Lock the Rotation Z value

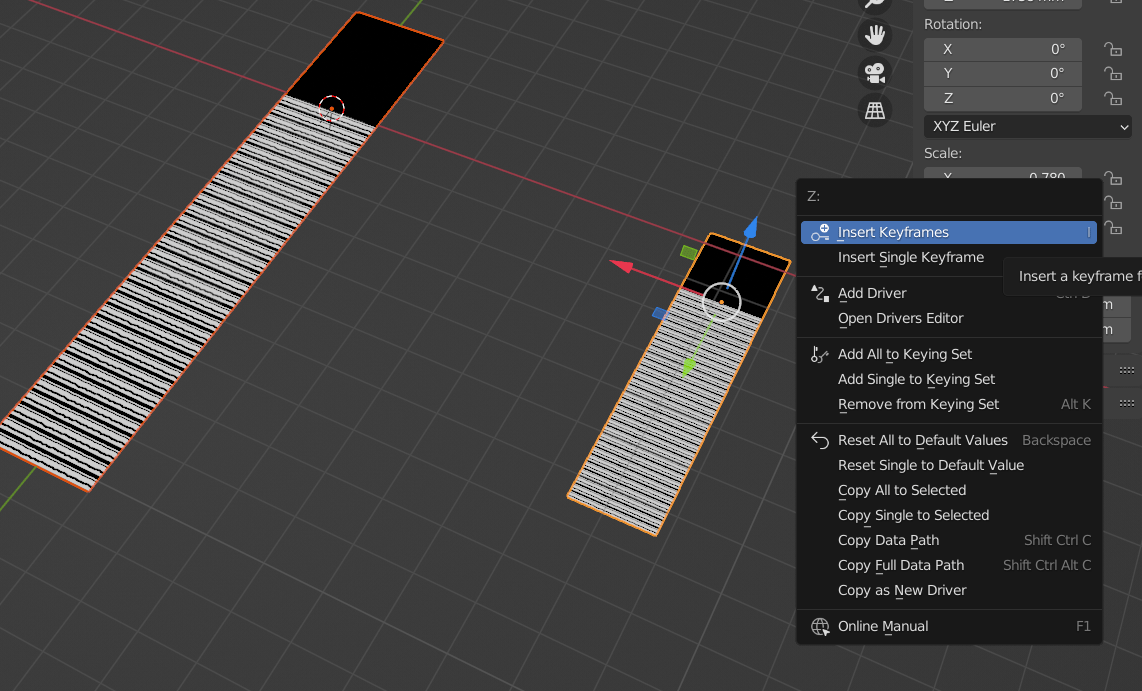1113,98
